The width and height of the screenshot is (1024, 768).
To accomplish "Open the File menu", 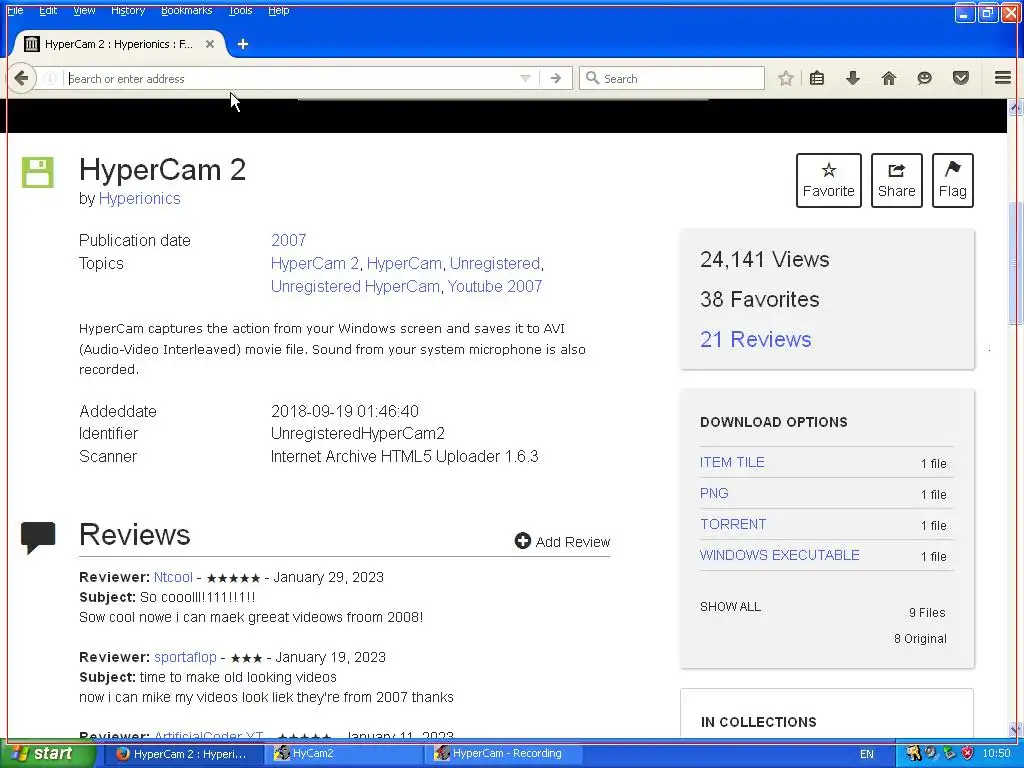I will [x=15, y=10].
